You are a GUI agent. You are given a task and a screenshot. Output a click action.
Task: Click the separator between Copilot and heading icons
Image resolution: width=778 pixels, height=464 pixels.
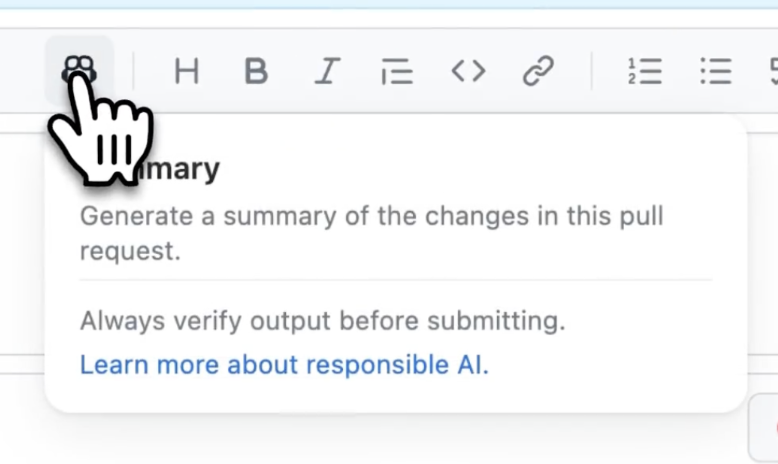pyautogui.click(x=134, y=71)
